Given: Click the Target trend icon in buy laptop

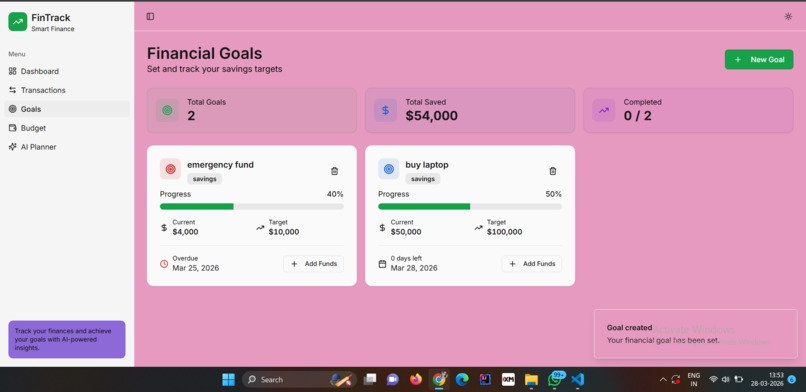Looking at the screenshot, I should click(x=479, y=227).
